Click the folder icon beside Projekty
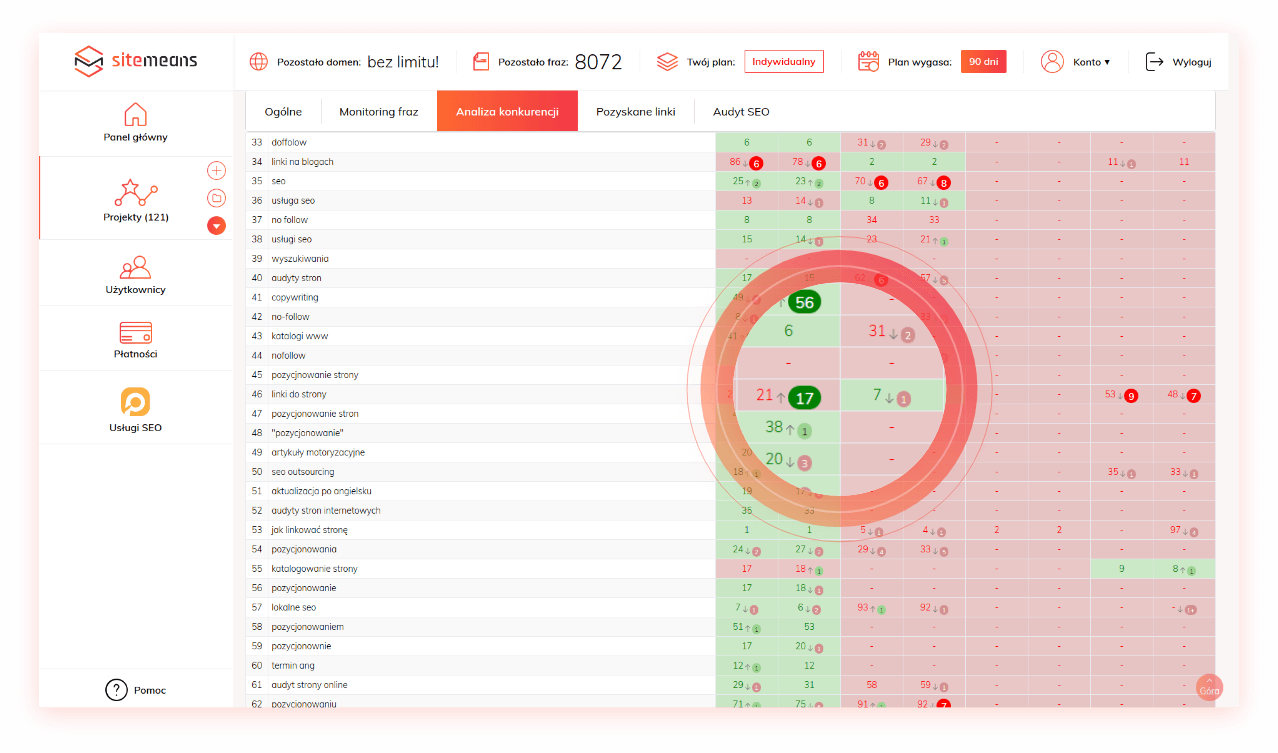The height and width of the screenshot is (753, 1278). coord(216,198)
